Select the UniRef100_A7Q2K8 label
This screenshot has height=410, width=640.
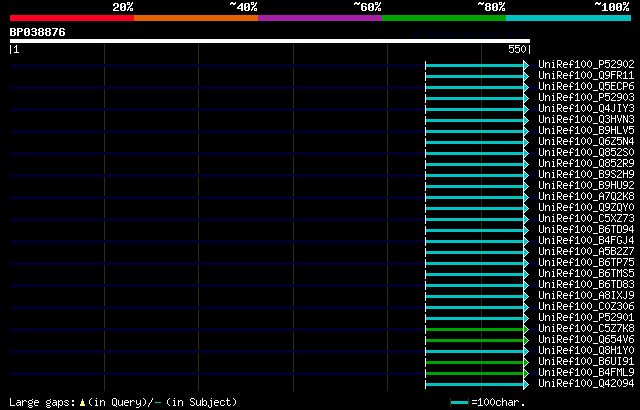point(586,196)
